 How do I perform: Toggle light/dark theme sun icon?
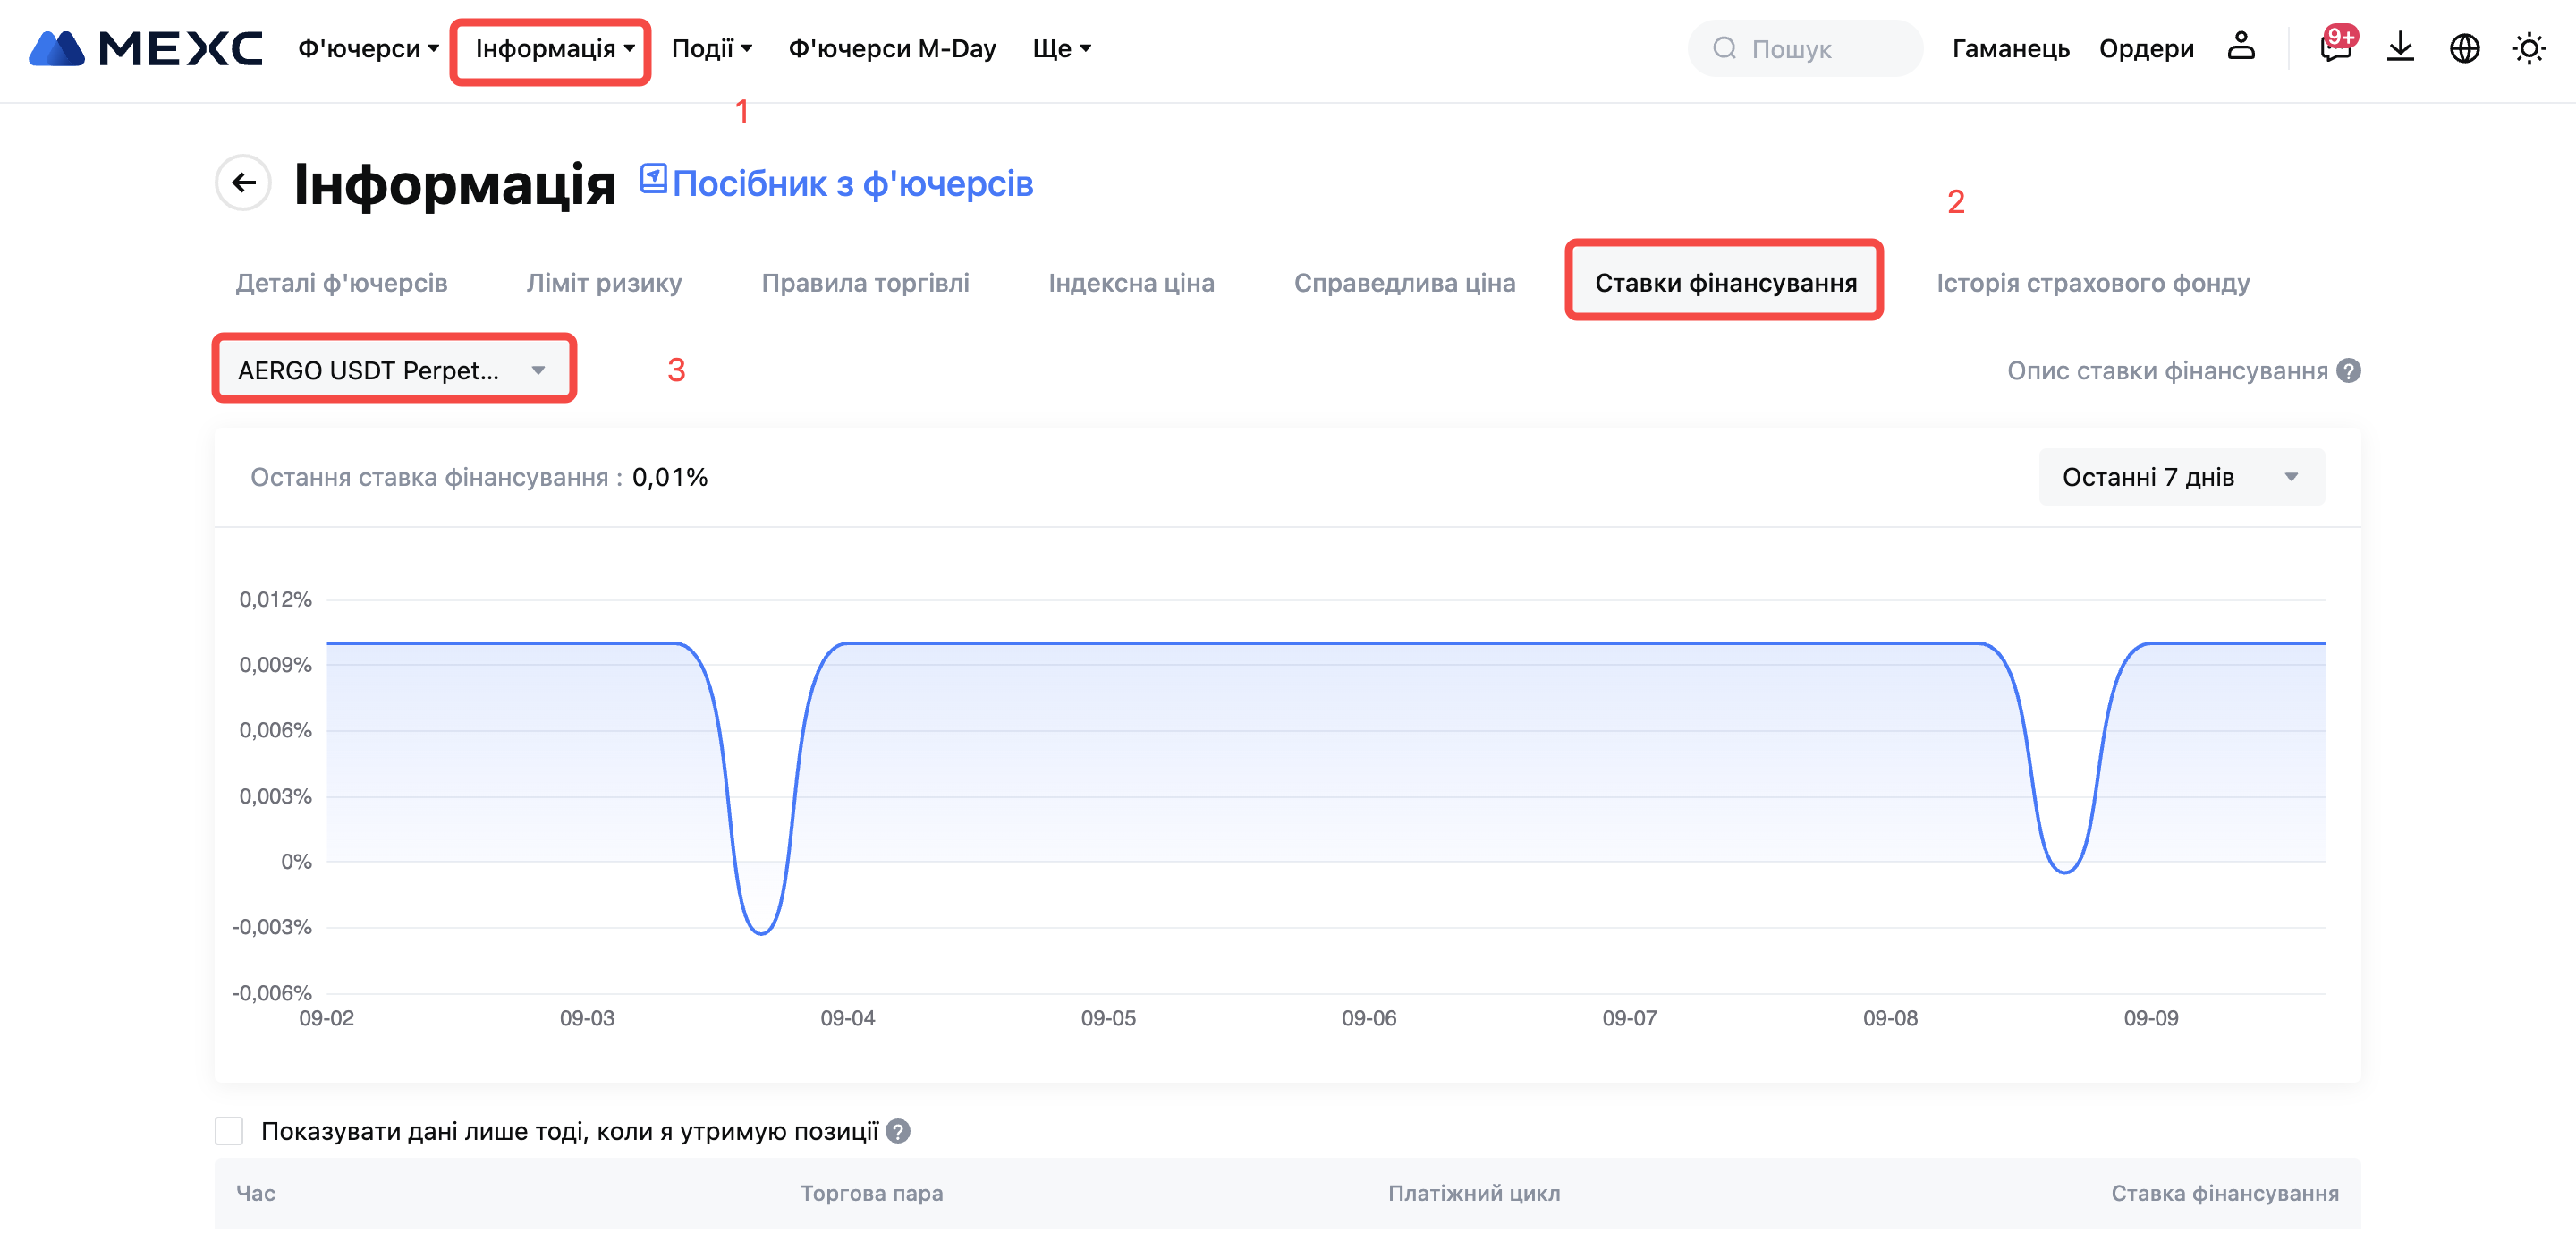2529,47
